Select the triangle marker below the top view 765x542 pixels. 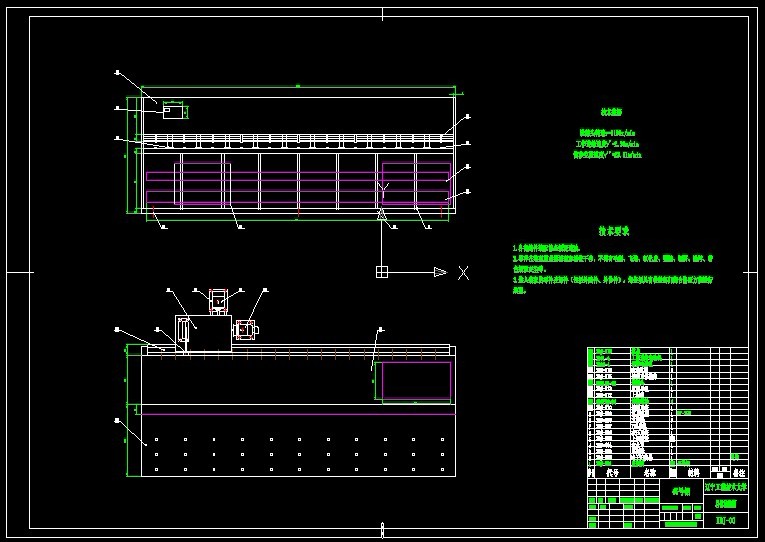point(382,215)
